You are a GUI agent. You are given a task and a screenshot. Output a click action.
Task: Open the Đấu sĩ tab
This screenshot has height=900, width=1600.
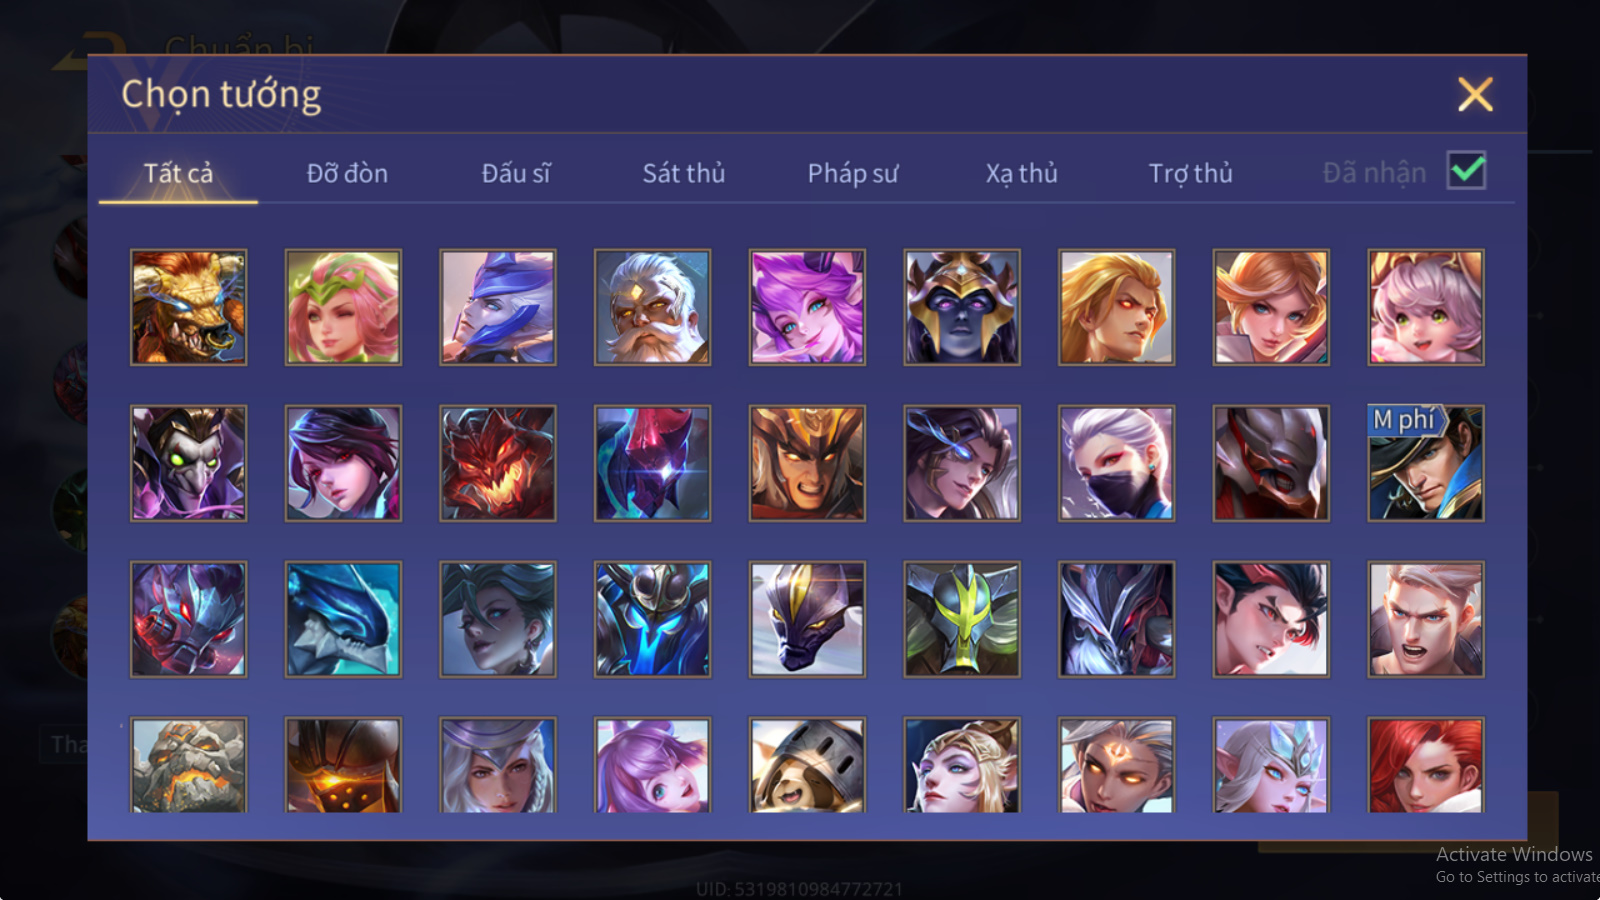(x=516, y=173)
